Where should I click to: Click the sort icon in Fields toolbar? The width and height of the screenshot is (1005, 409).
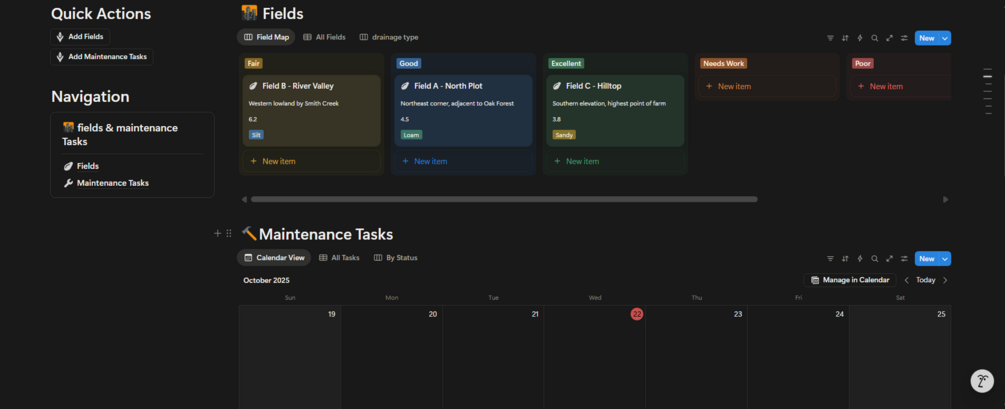pos(845,38)
